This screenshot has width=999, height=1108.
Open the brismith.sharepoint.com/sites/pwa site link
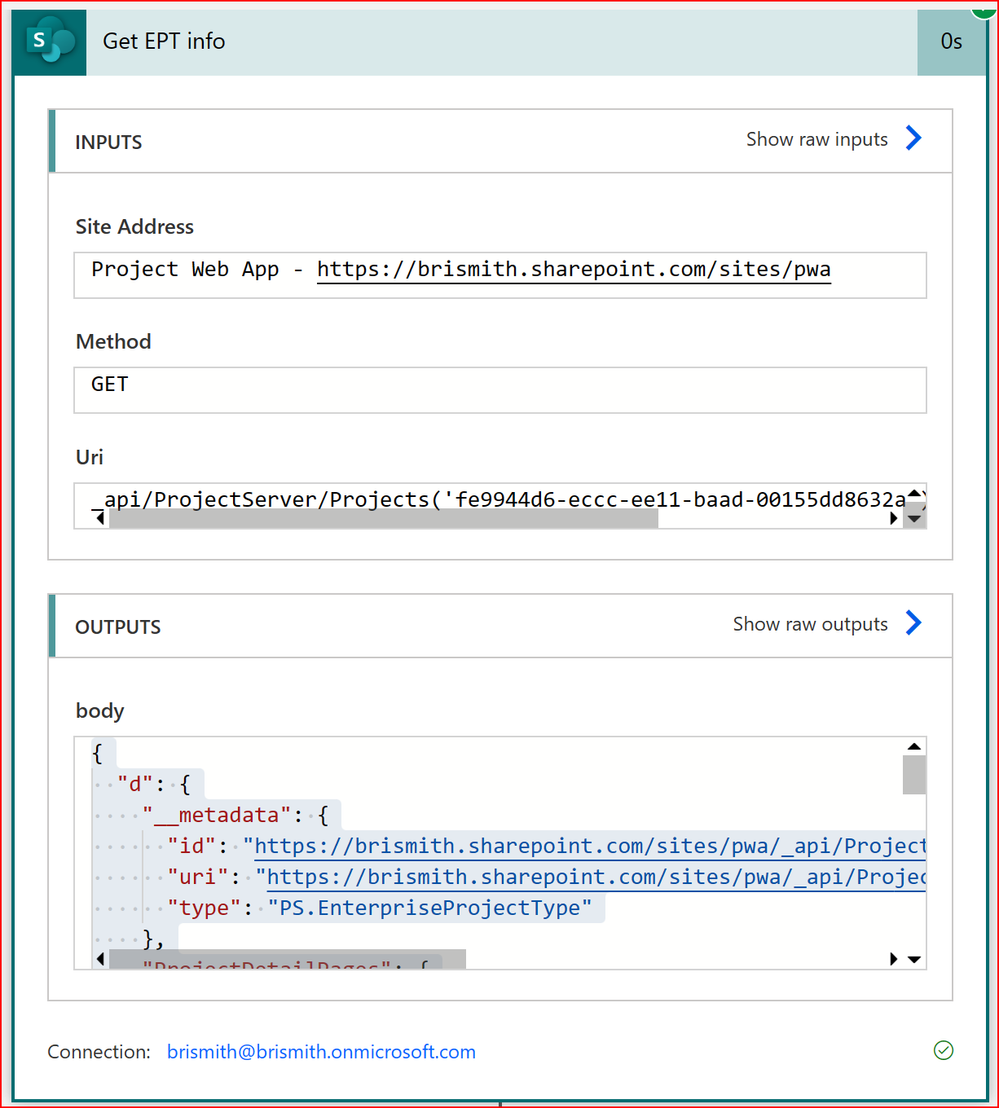574,269
